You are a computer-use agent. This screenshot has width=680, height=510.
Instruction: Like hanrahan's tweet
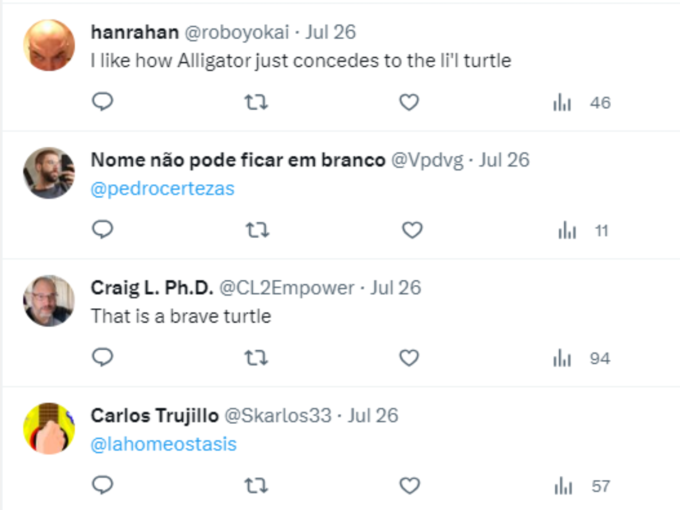[x=409, y=102]
